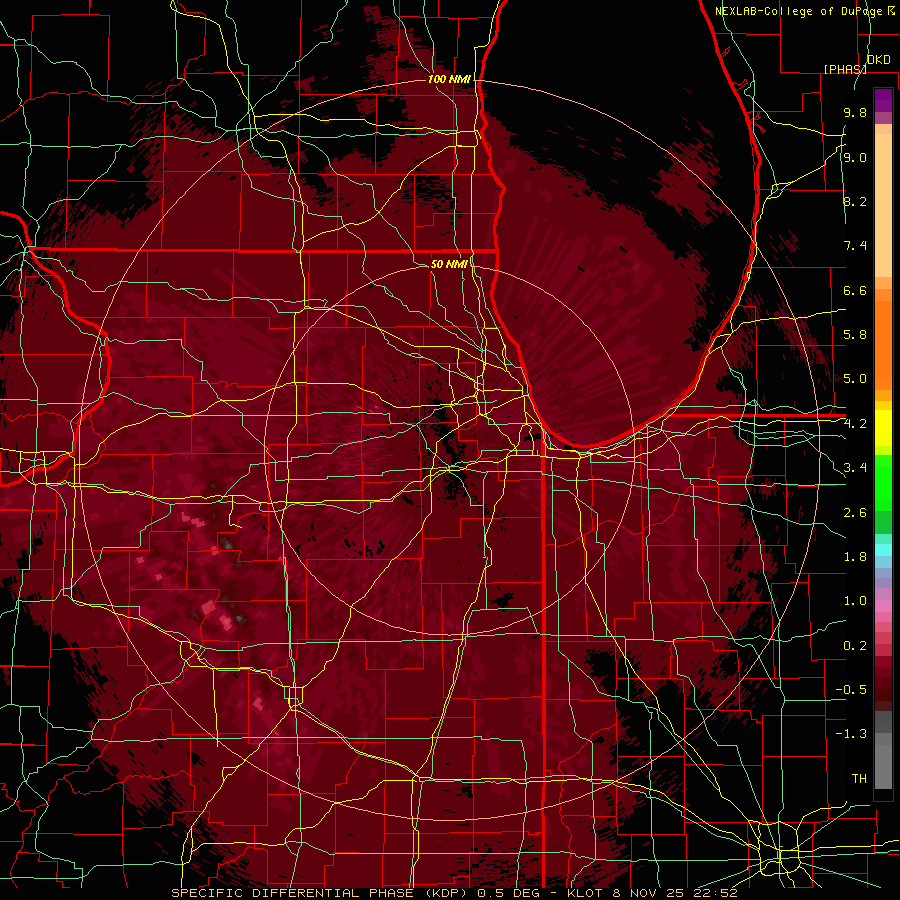Pick the pink band on the color legend

pyautogui.click(x=883, y=606)
